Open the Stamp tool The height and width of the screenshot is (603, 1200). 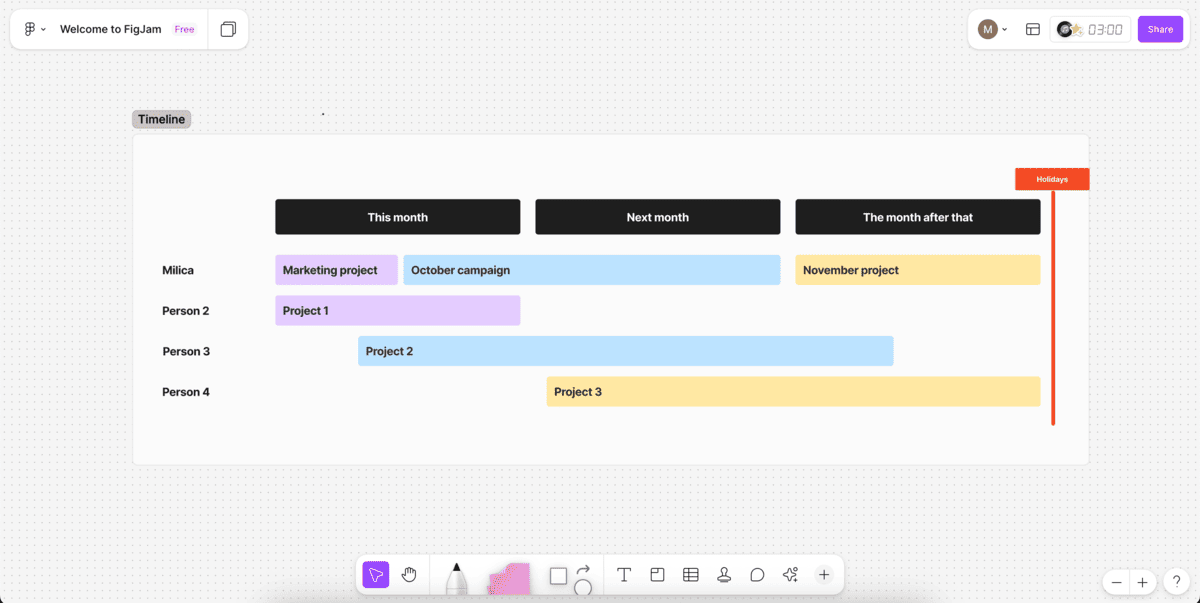click(724, 575)
